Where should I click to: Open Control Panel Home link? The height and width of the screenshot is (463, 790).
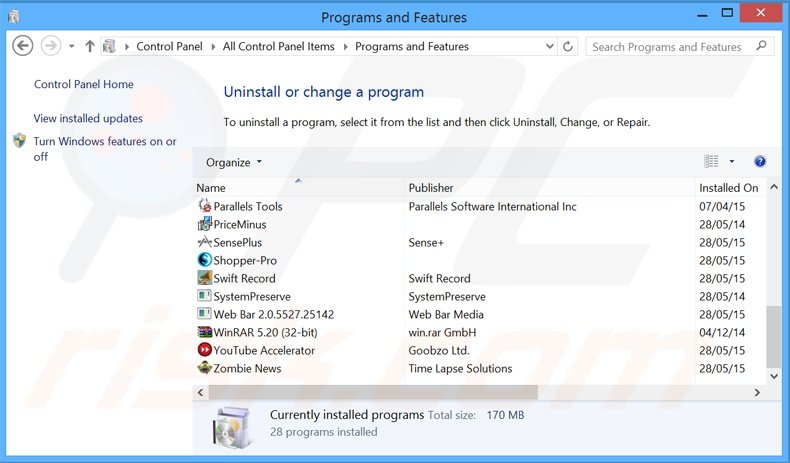(x=84, y=84)
